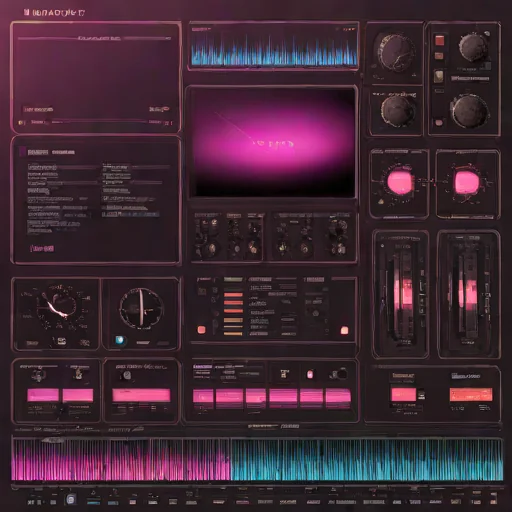512x512 pixels.
Task: Click the small pink icon above the pad row
Action: click(310, 374)
